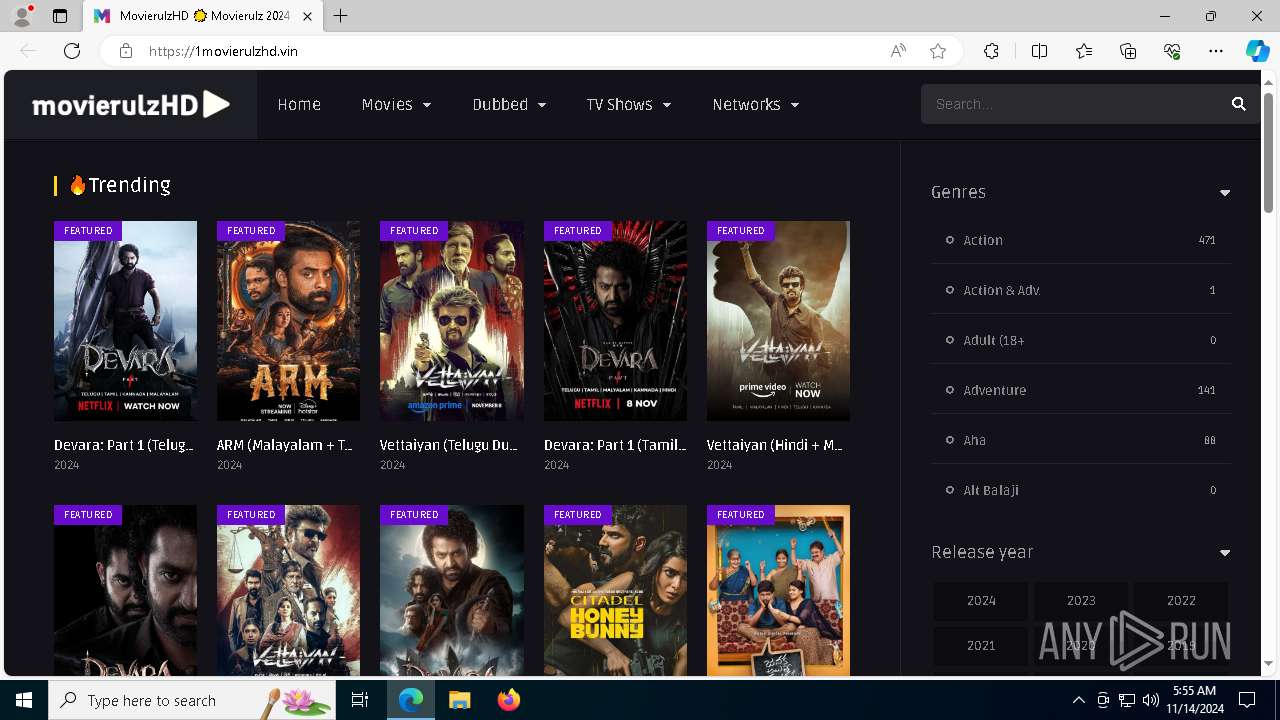Show hidden system tray icons
Image resolution: width=1280 pixels, height=720 pixels.
pyautogui.click(x=1078, y=700)
